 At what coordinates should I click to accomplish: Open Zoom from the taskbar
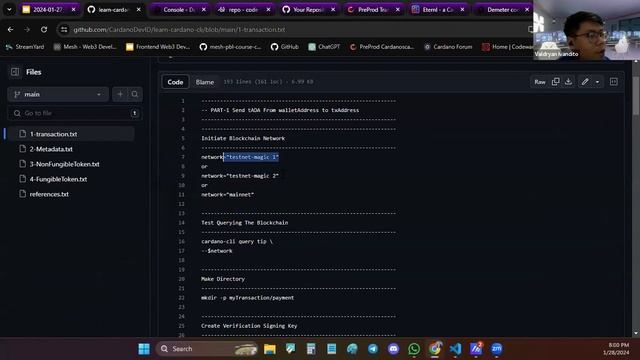(497, 349)
